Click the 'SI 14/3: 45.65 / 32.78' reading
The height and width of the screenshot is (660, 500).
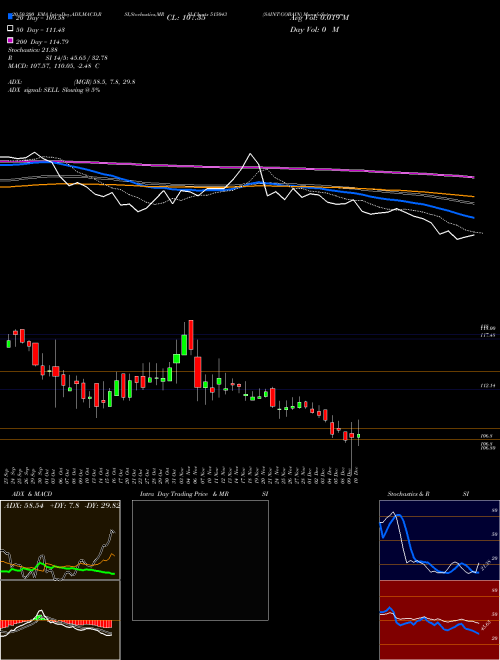click(77, 58)
